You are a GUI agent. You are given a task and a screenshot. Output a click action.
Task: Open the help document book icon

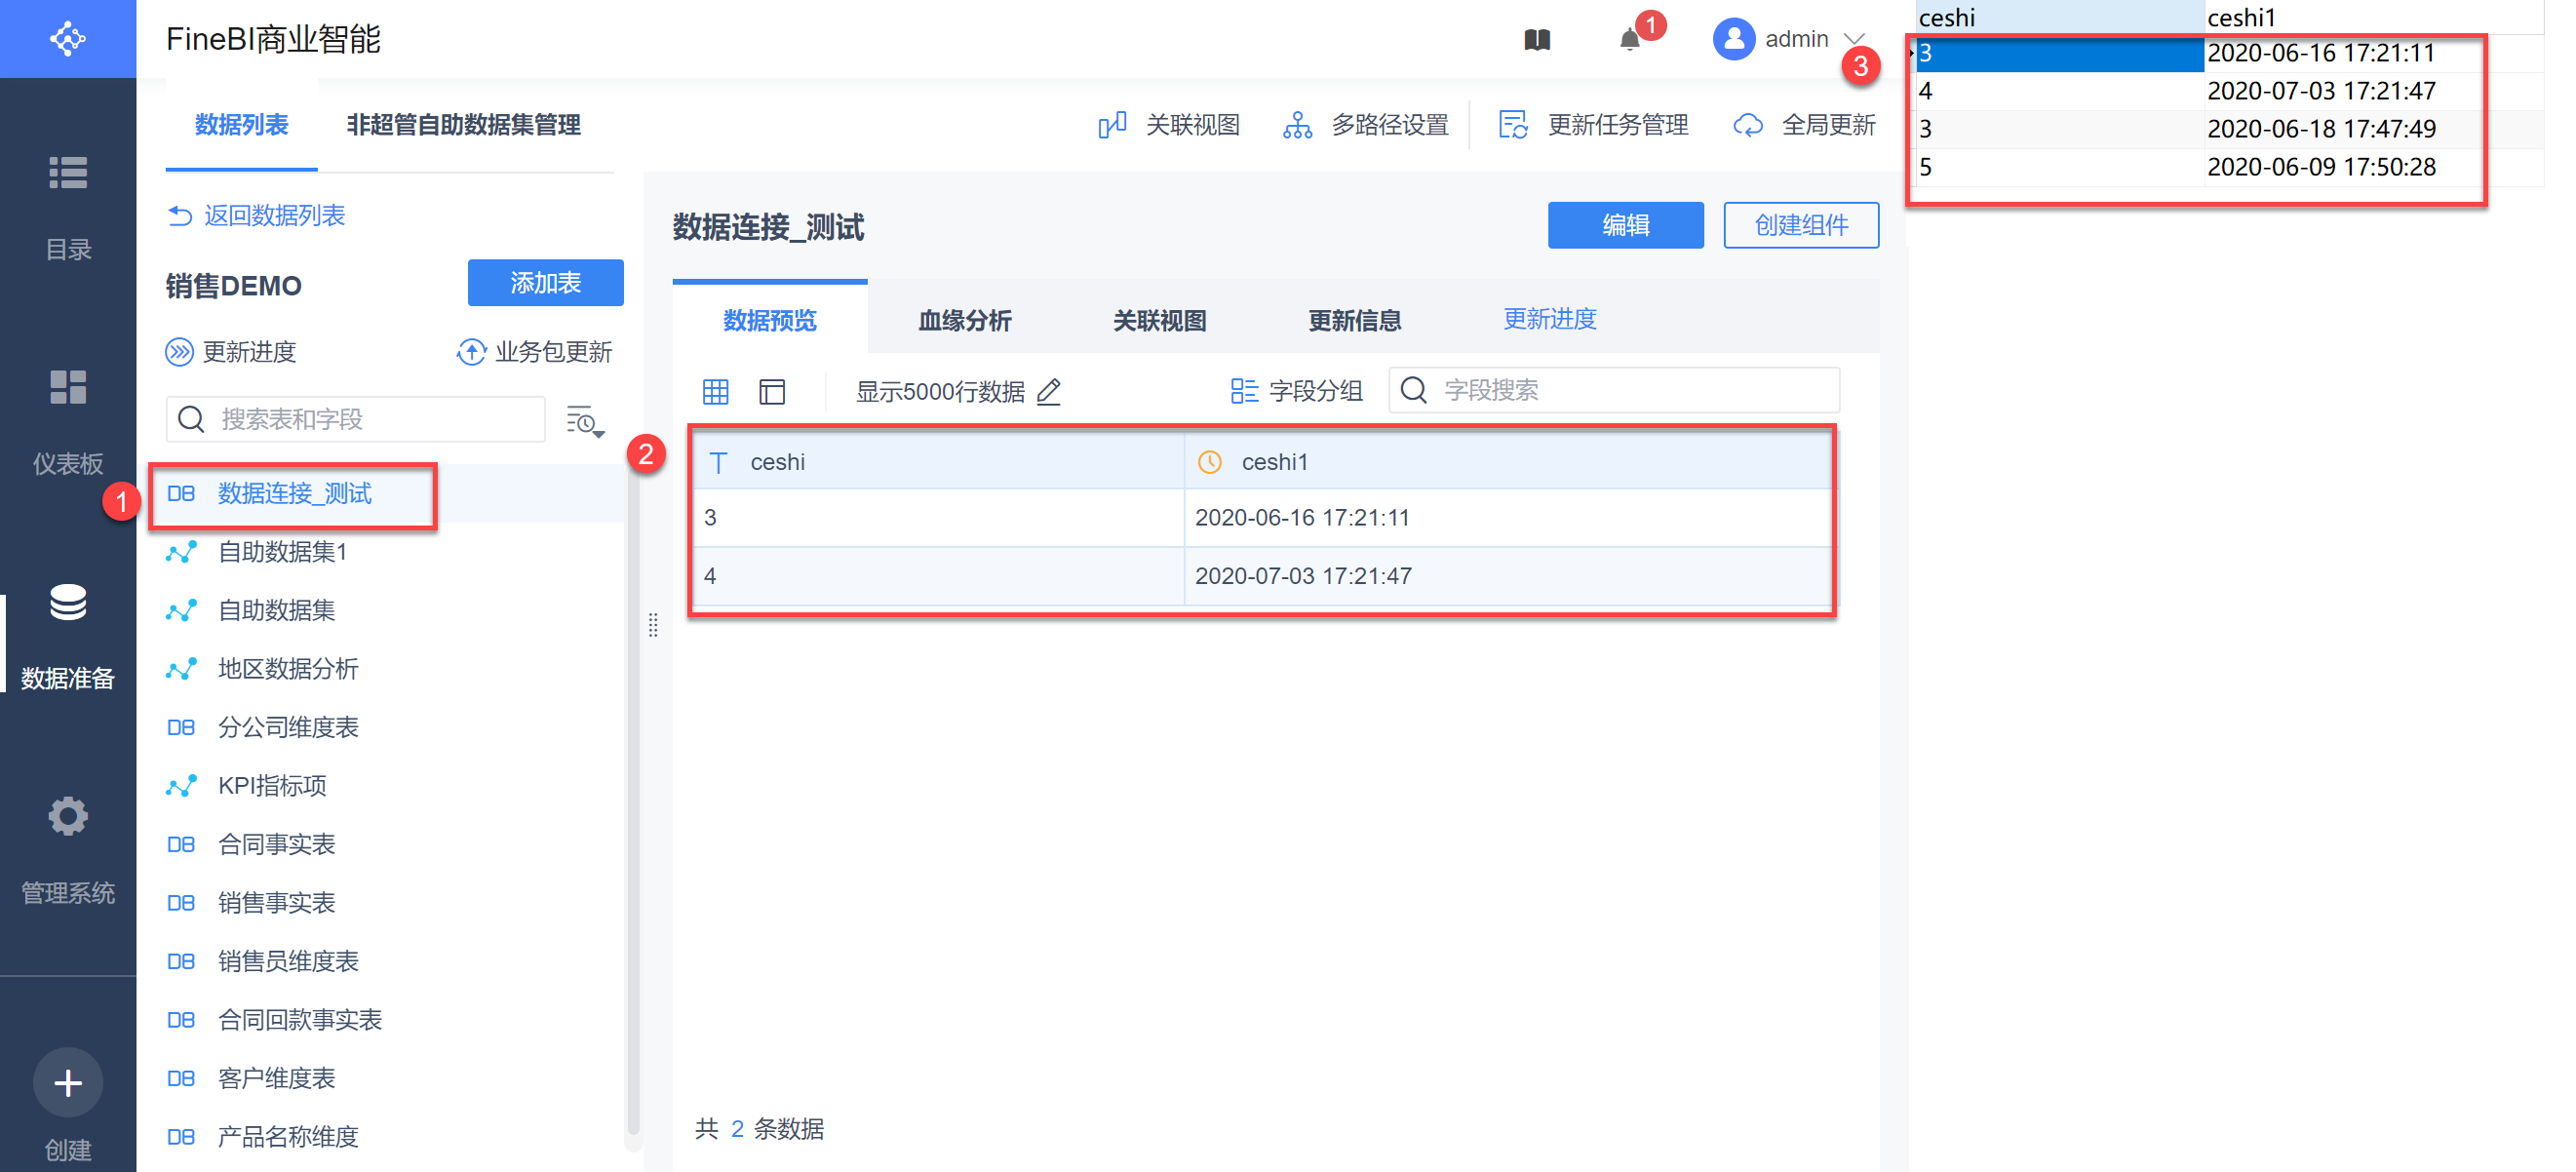(1537, 40)
